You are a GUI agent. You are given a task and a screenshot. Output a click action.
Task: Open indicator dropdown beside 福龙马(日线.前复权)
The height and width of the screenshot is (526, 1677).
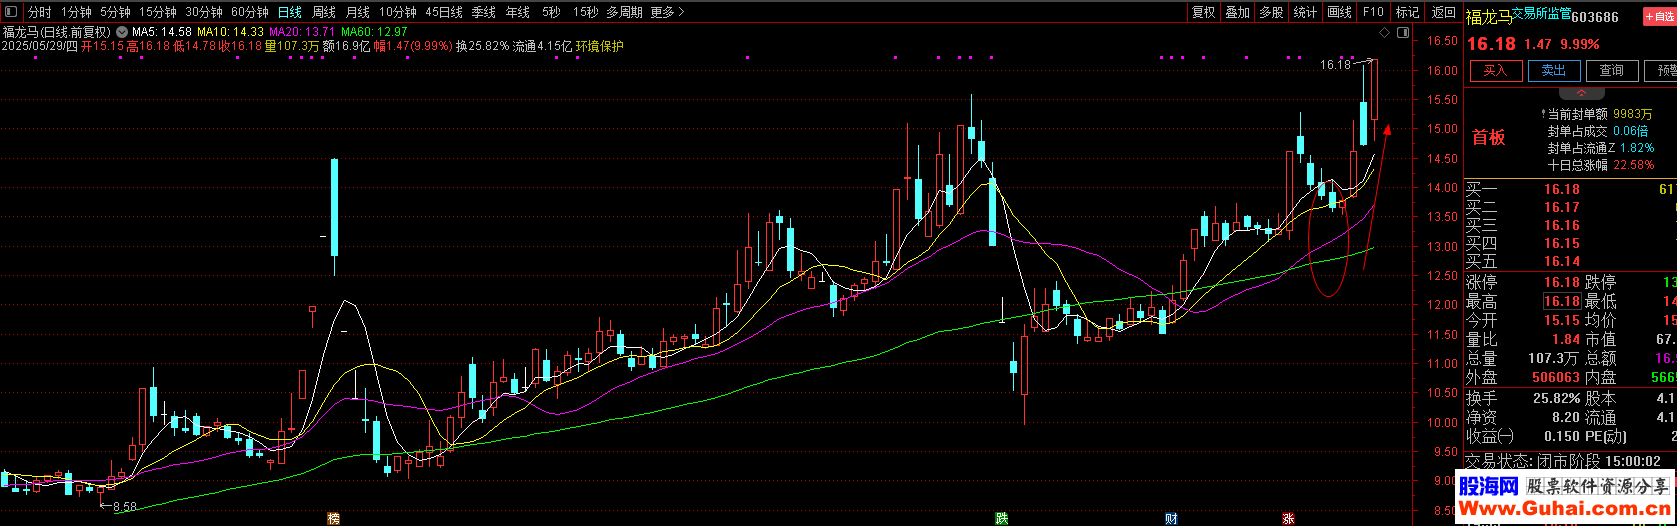[122, 32]
